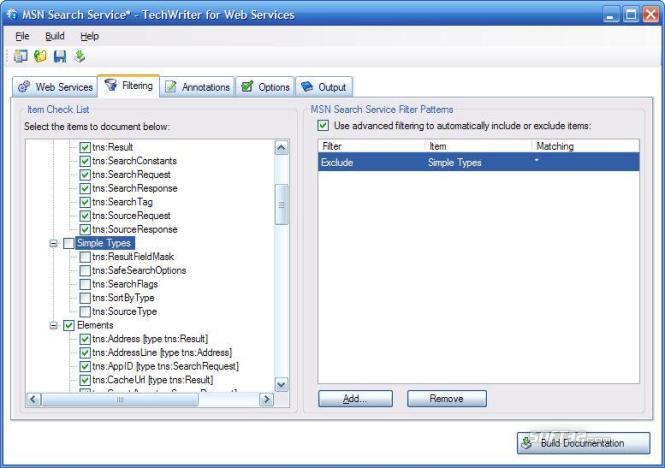This screenshot has width=665, height=468.
Task: Open the Options tab
Action: pyautogui.click(x=265, y=87)
